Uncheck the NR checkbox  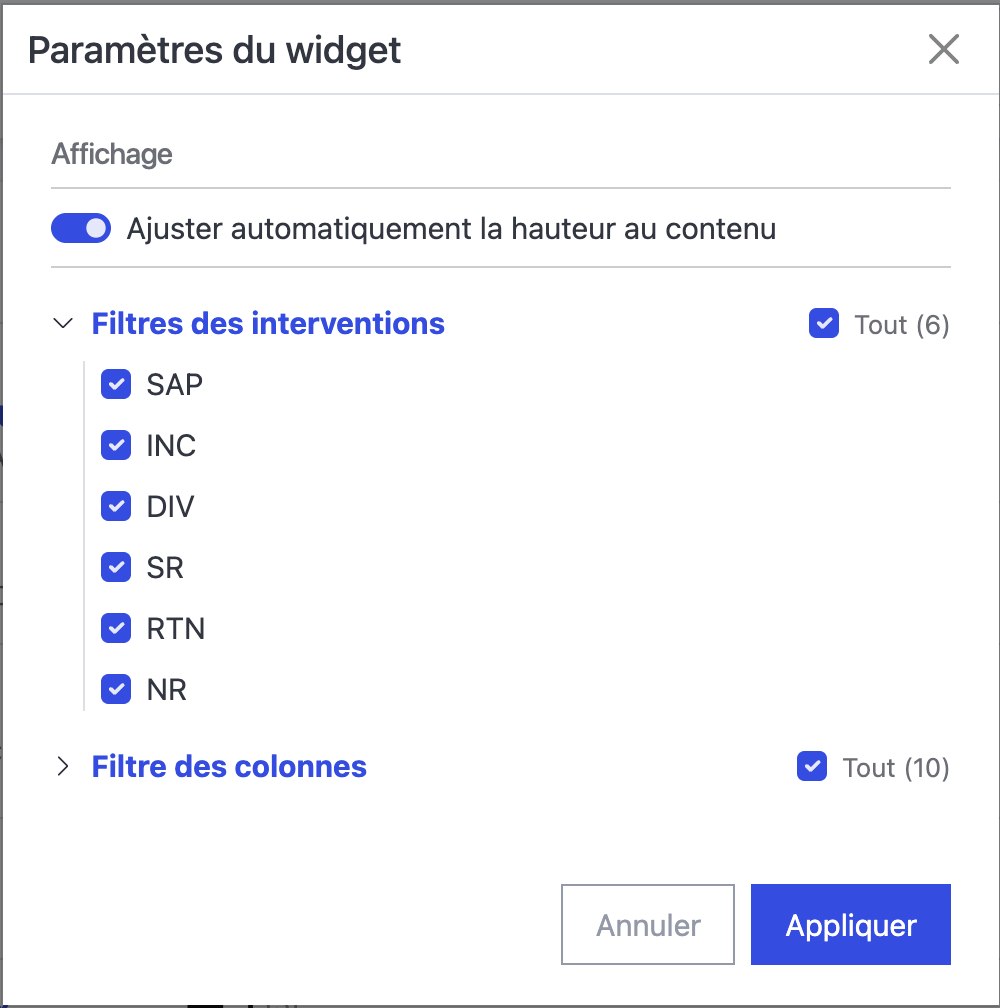[117, 690]
